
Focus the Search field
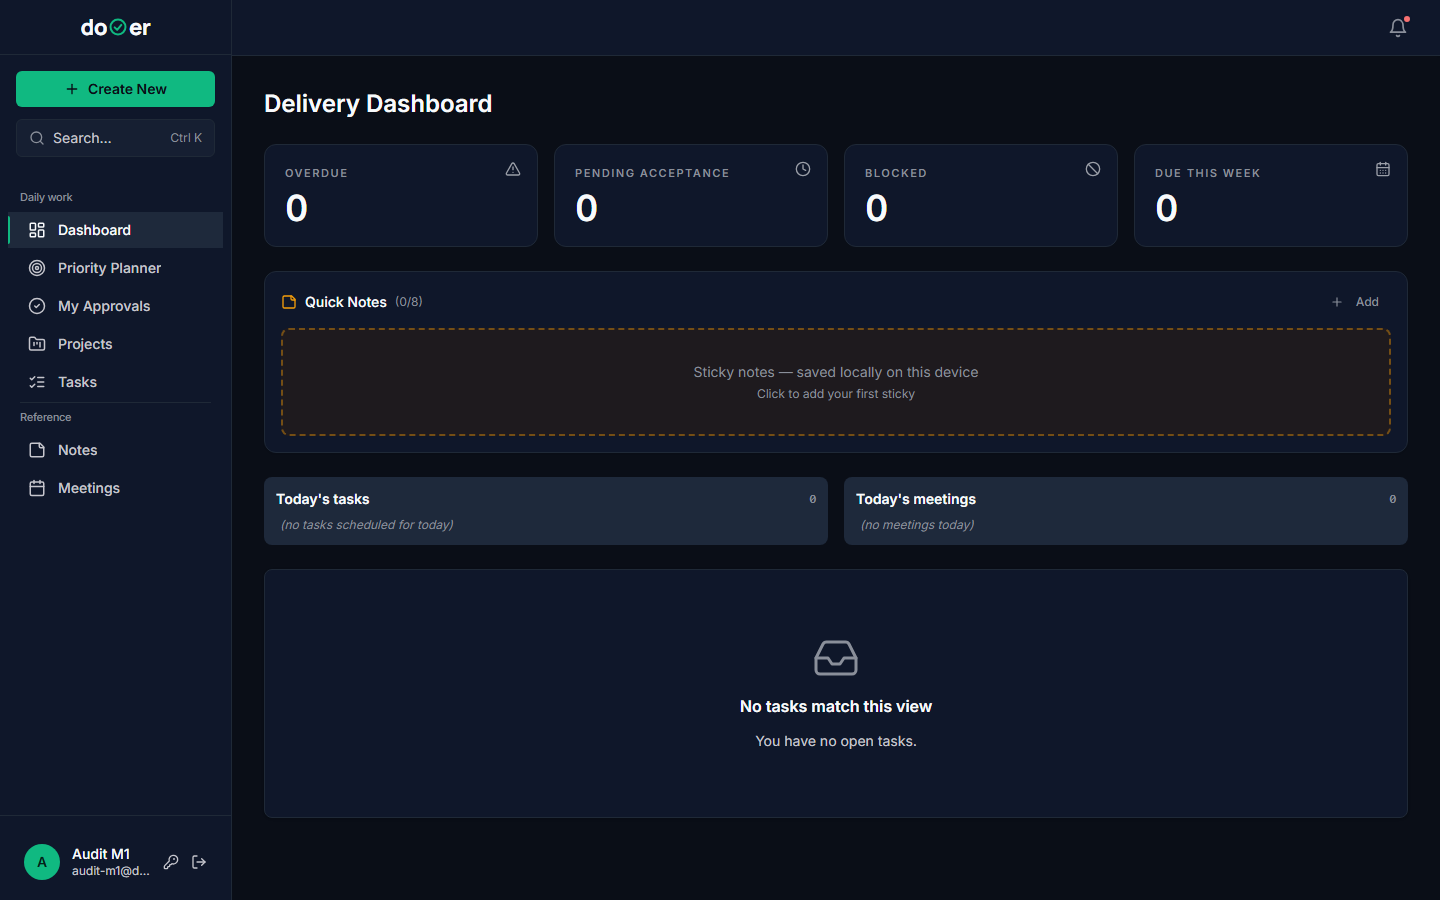point(116,138)
